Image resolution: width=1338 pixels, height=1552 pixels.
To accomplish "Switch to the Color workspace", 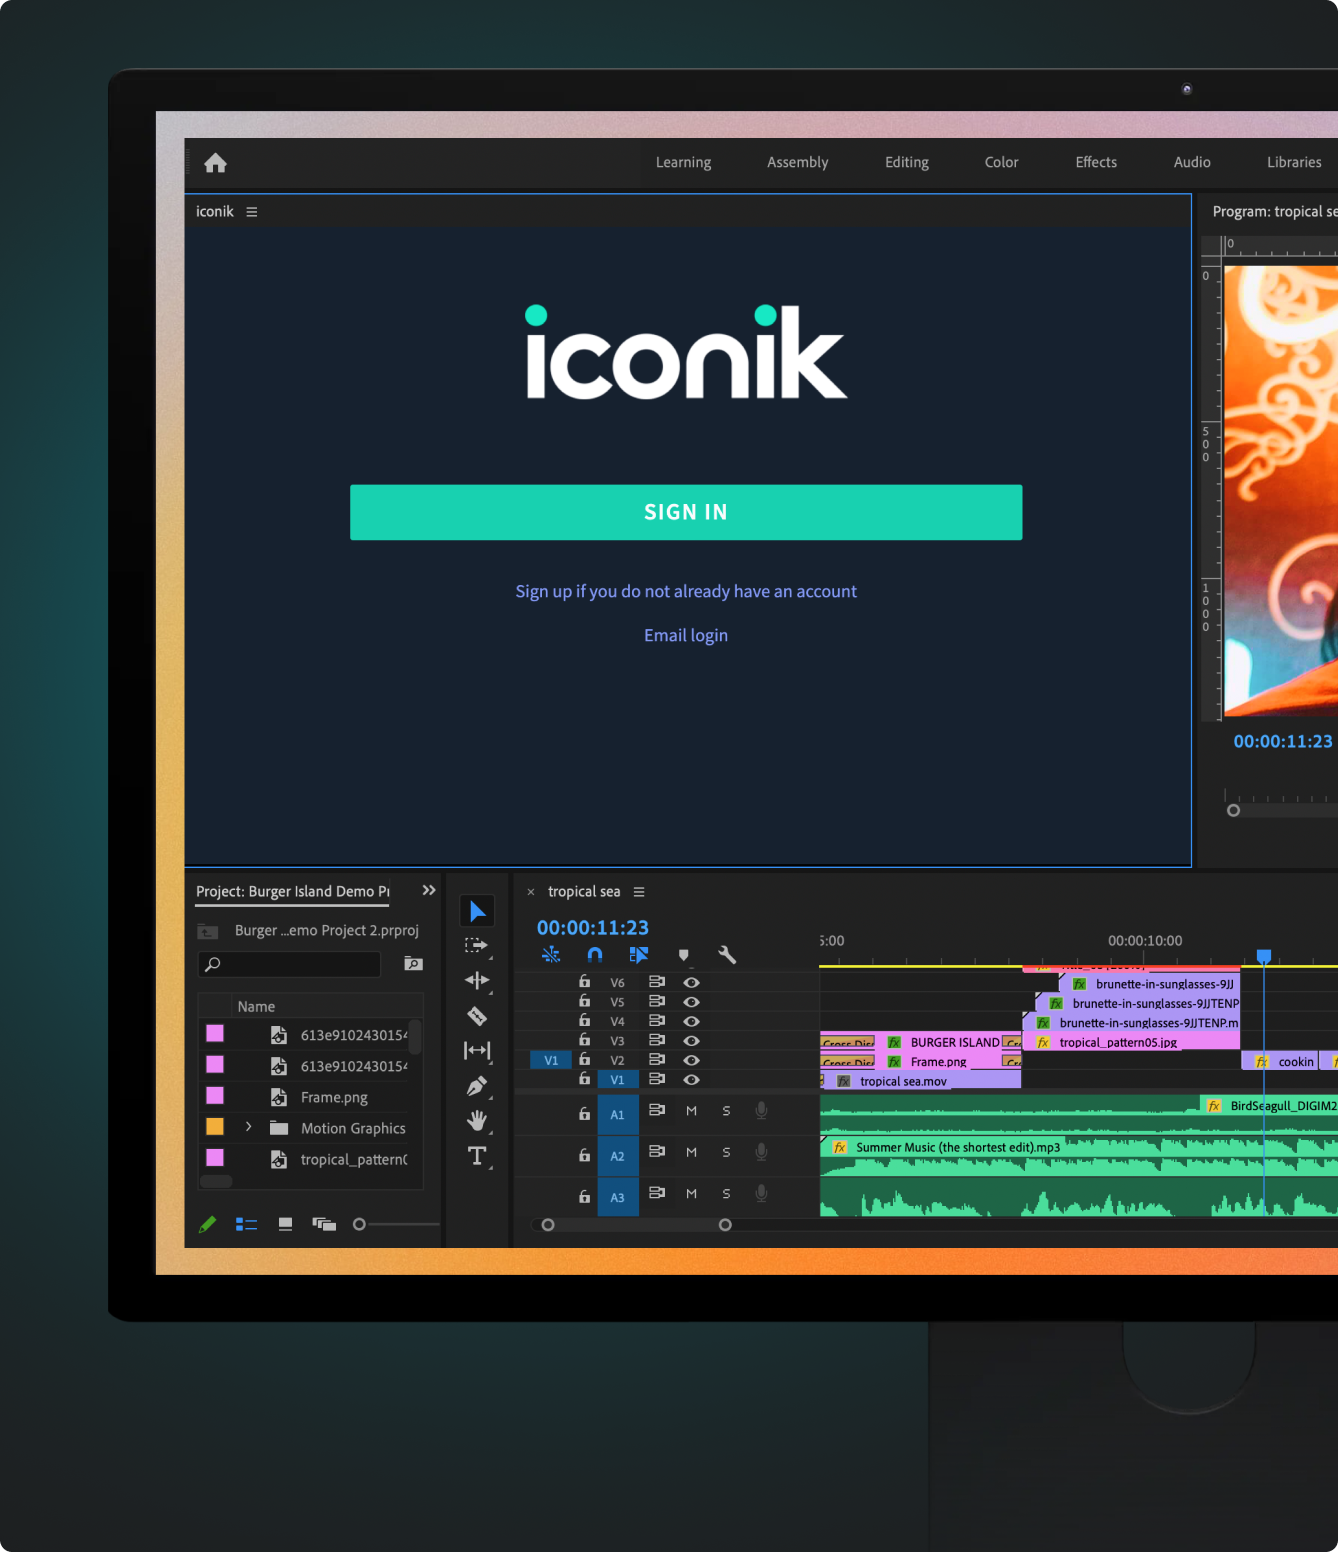I will click(x=1001, y=162).
